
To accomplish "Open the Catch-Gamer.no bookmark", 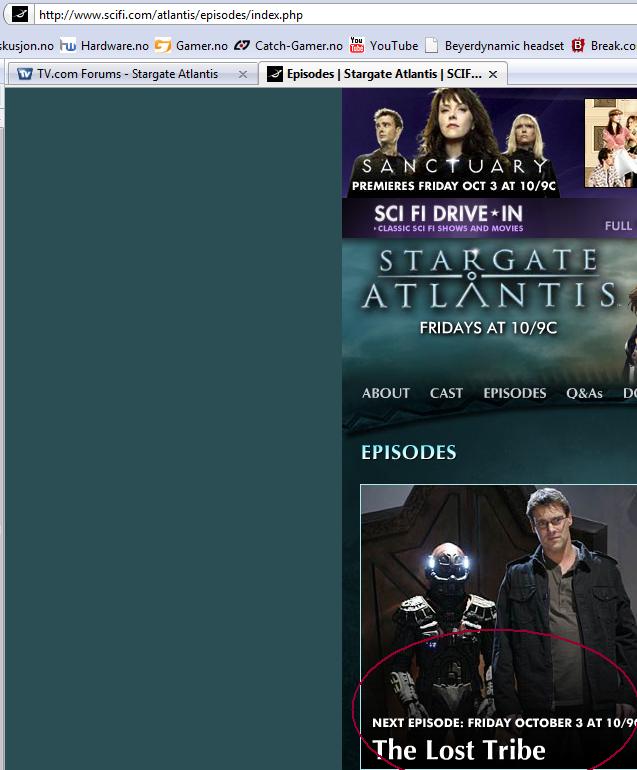I will click(x=299, y=46).
